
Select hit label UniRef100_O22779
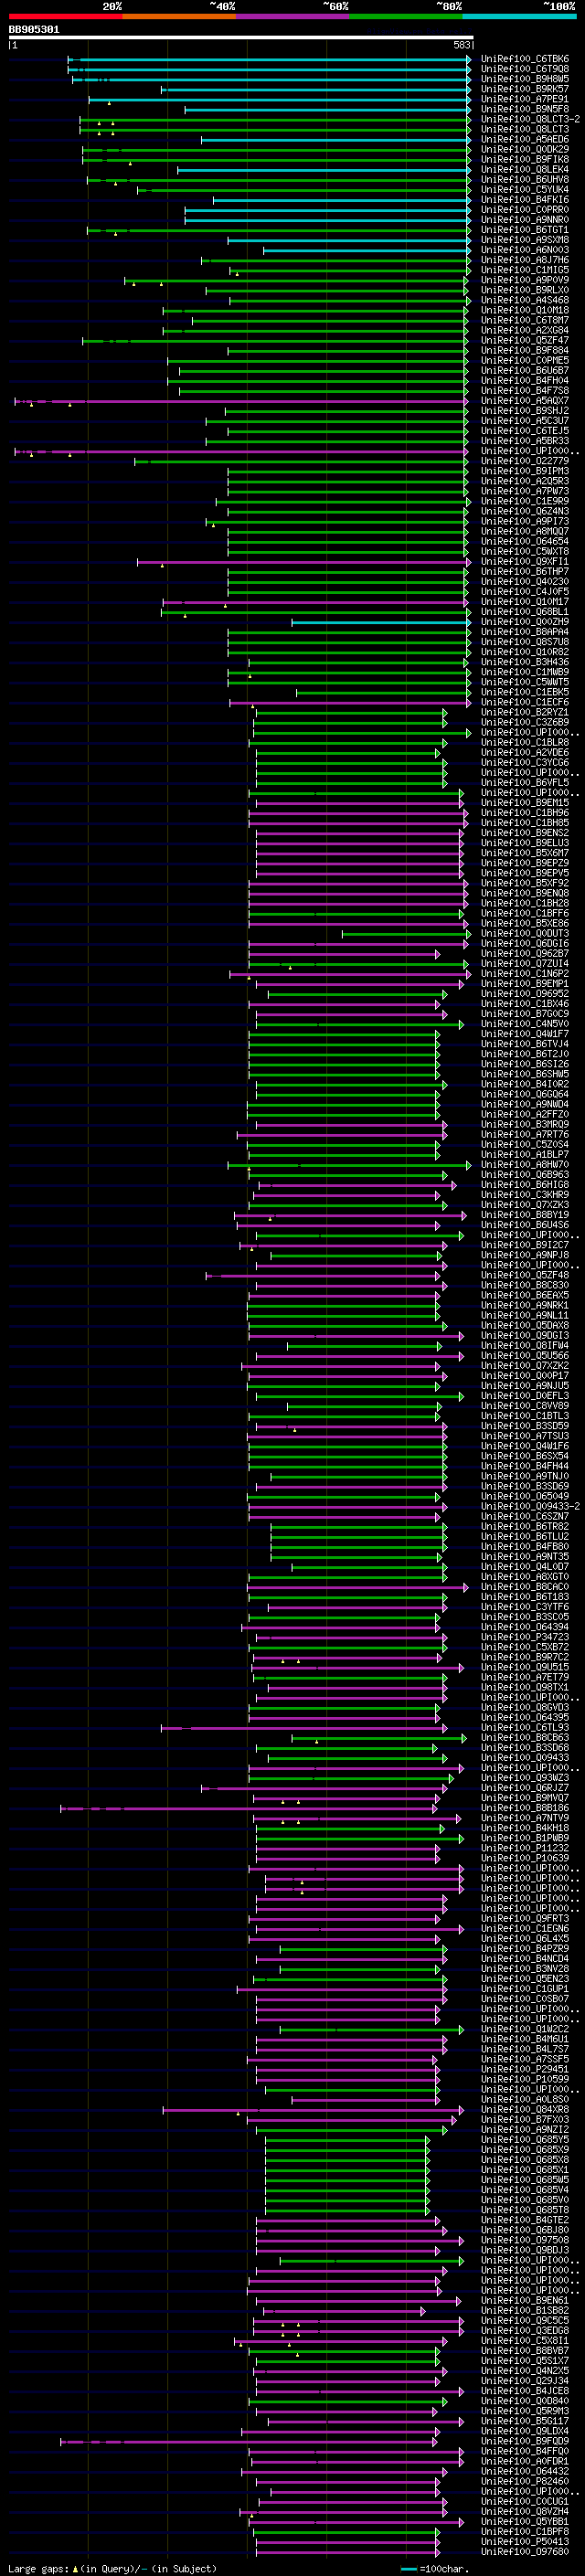[525, 461]
